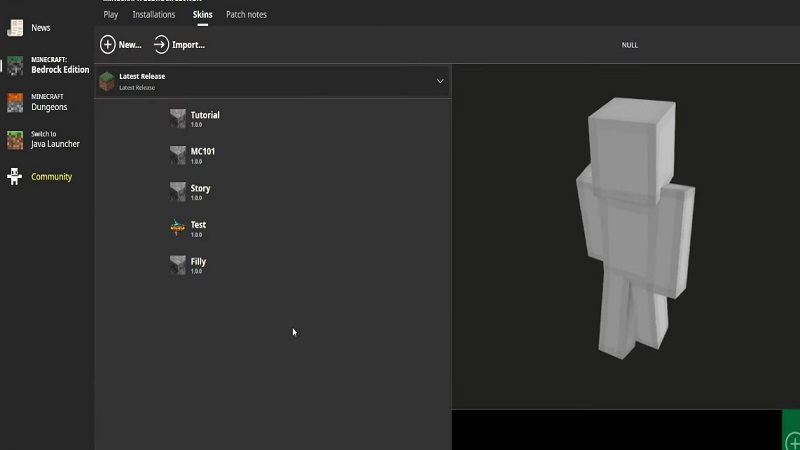Go to the Patch notes tab
The width and height of the screenshot is (800, 450).
pyautogui.click(x=246, y=15)
